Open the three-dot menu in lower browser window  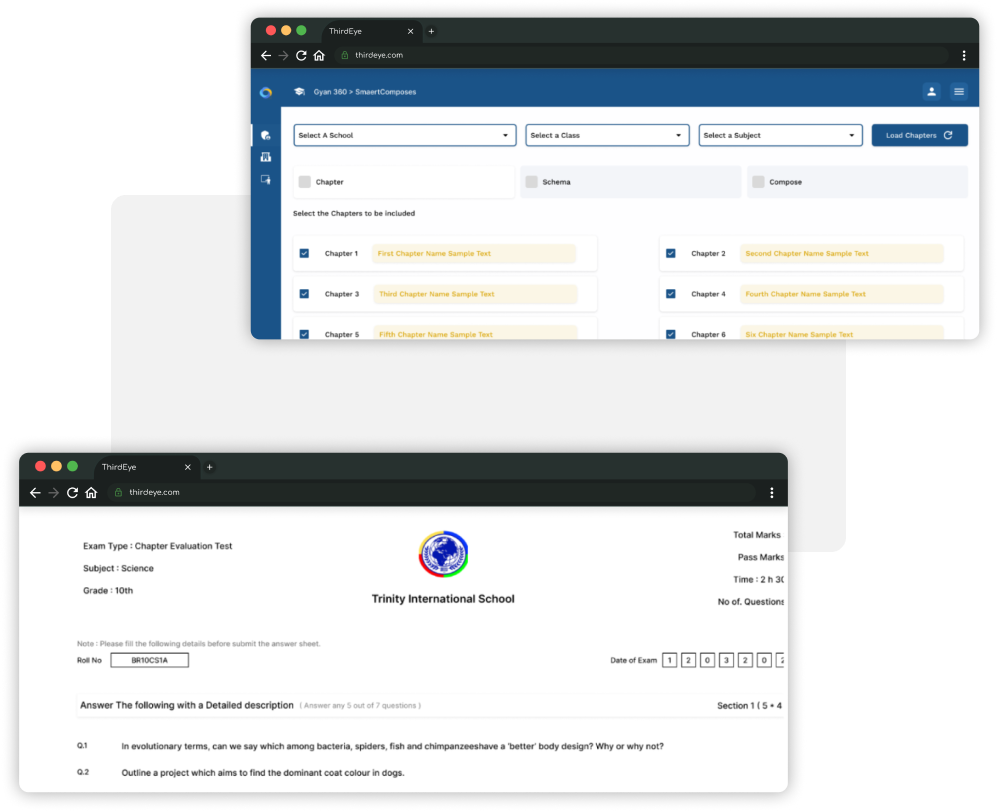pyautogui.click(x=772, y=493)
